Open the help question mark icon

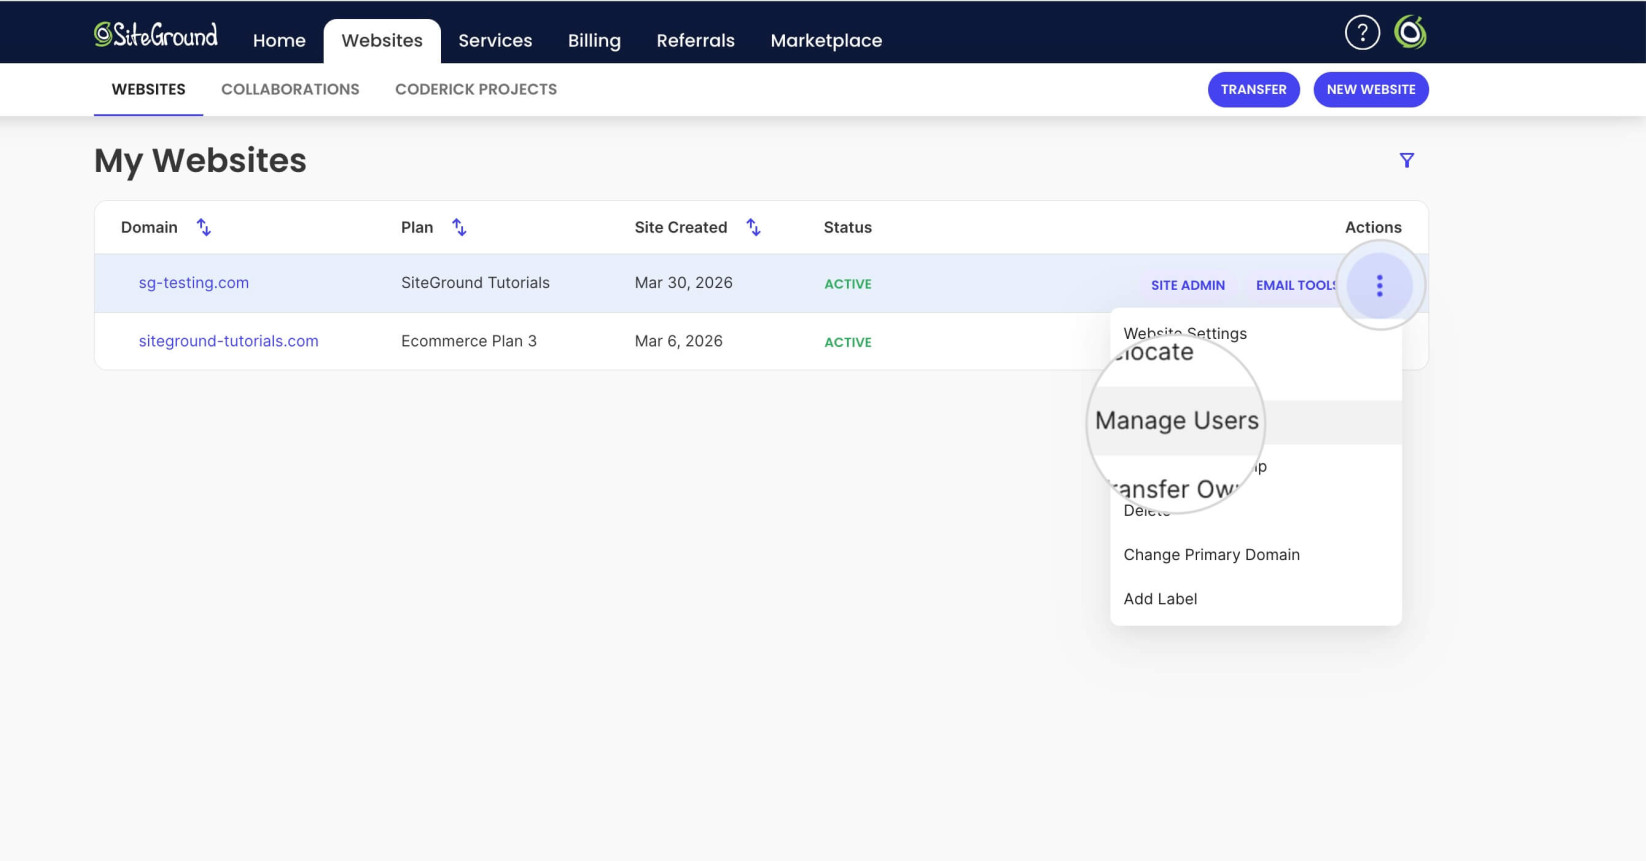(1362, 33)
